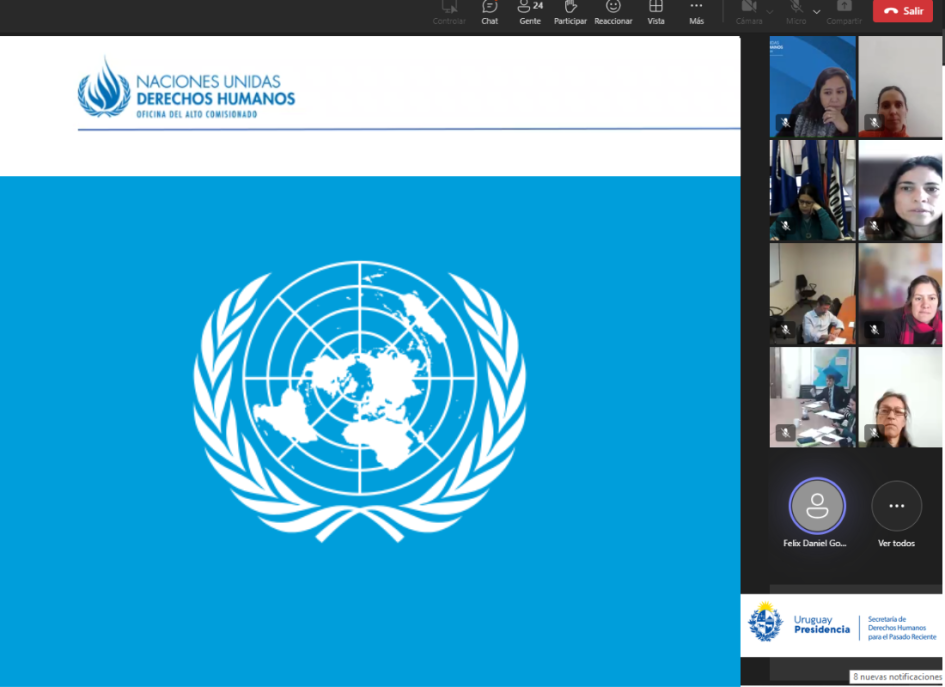Click muted mic icon on man-at-desk video

tap(785, 330)
